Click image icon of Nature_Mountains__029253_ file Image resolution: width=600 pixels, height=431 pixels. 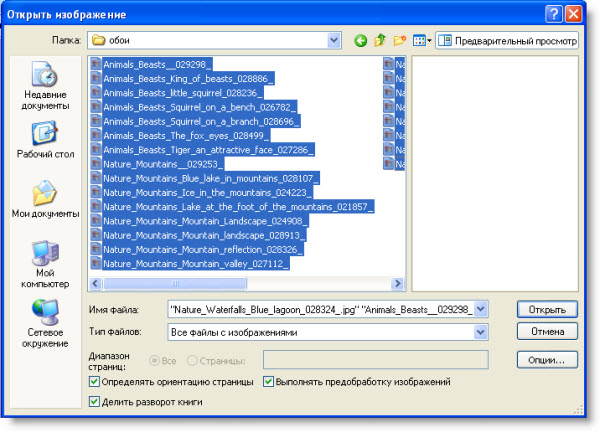[96, 164]
